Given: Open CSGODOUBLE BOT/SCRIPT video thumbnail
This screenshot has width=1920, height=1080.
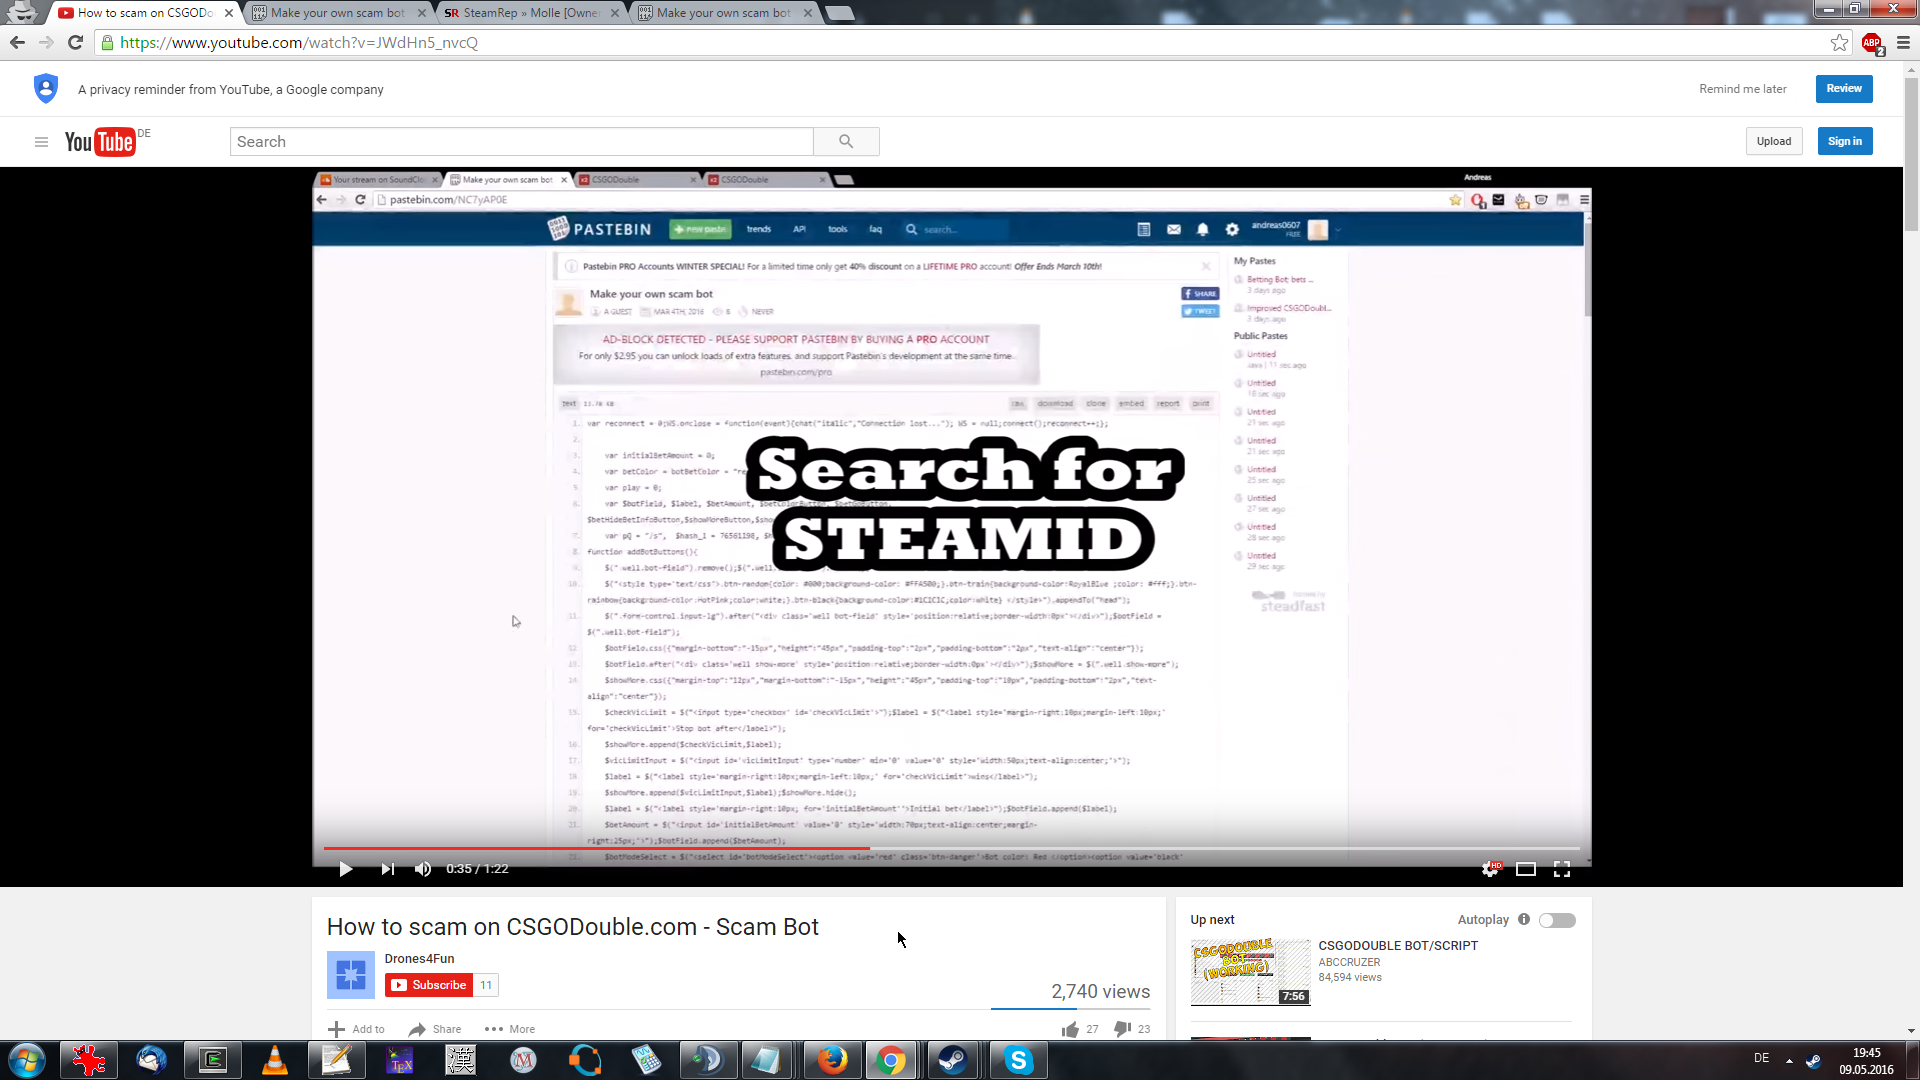Looking at the screenshot, I should pos(1250,971).
